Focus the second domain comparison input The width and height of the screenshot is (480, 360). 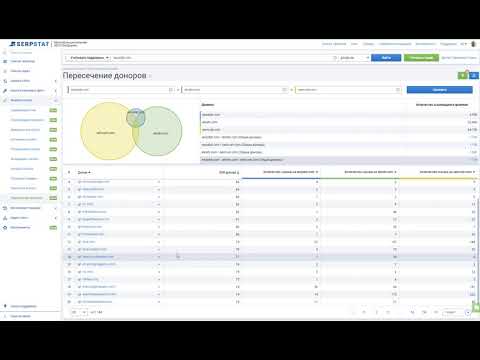(235, 90)
